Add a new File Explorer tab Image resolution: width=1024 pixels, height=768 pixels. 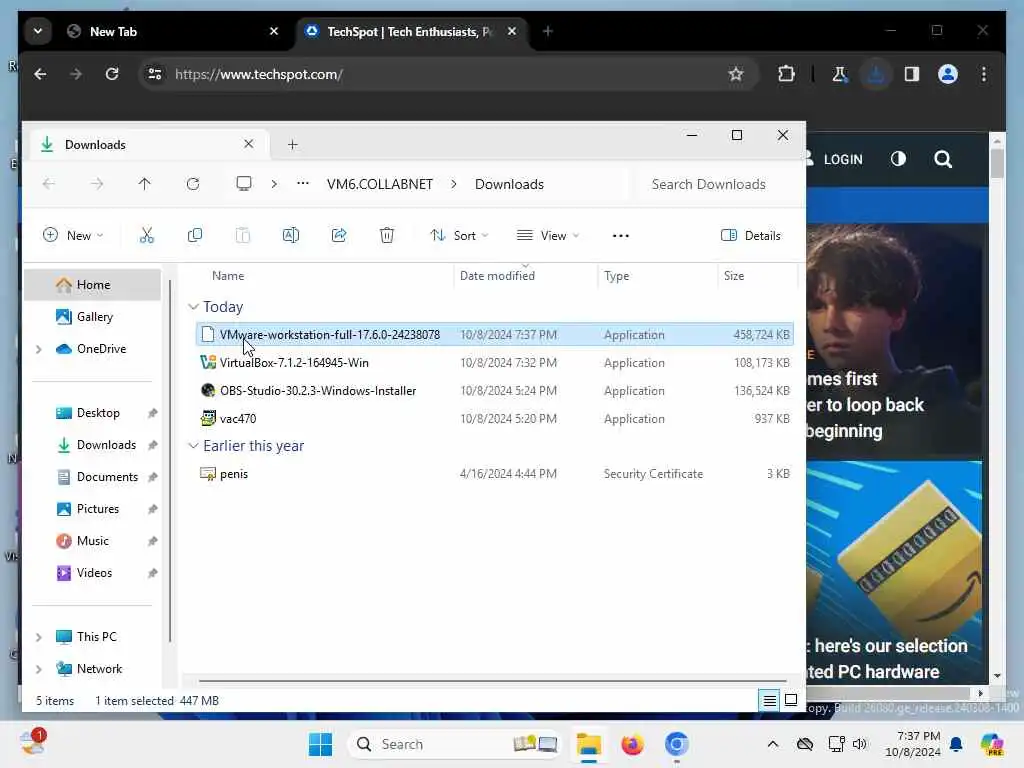click(293, 144)
